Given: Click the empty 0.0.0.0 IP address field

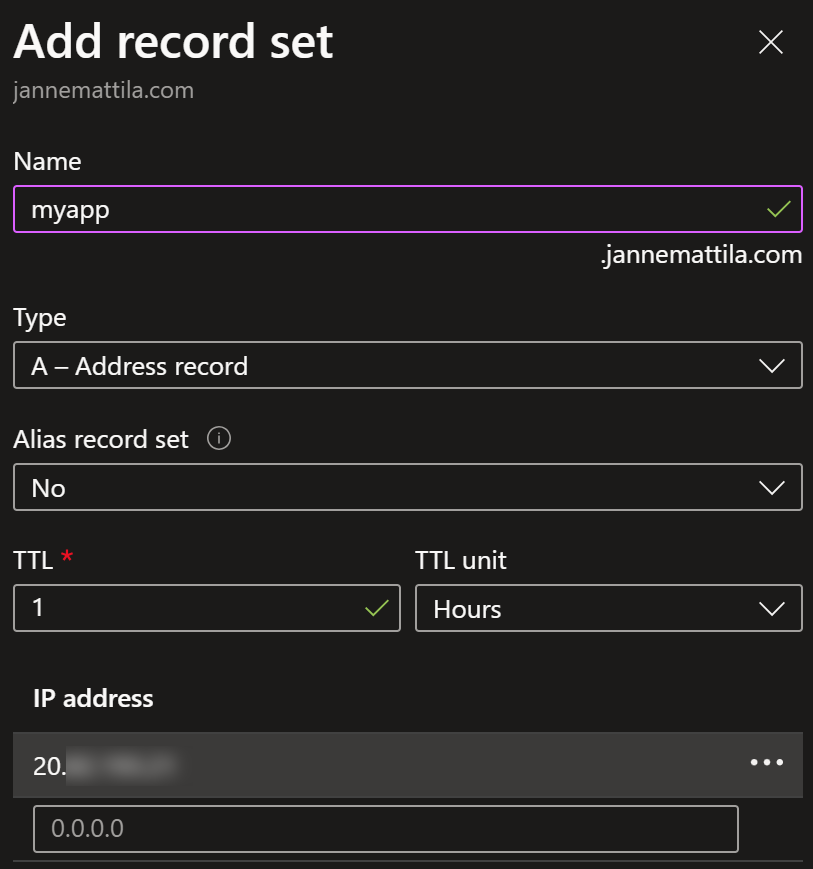Looking at the screenshot, I should [386, 829].
